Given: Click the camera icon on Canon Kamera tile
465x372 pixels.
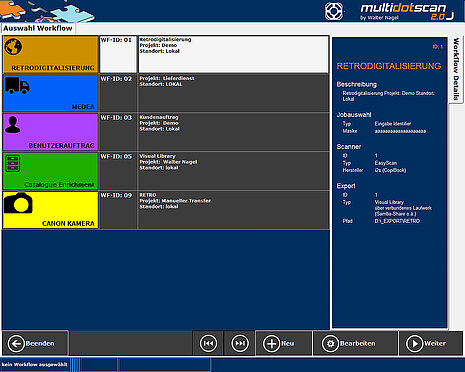Looking at the screenshot, I should click(18, 203).
